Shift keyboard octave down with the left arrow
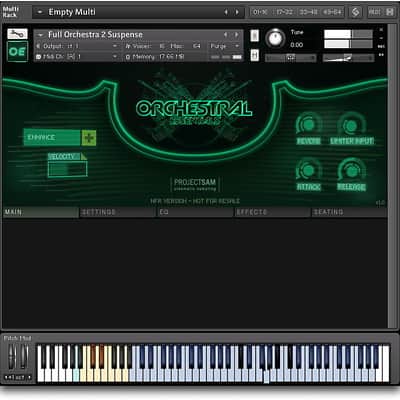Image resolution: width=400 pixels, height=400 pixels. pyautogui.click(x=7, y=377)
